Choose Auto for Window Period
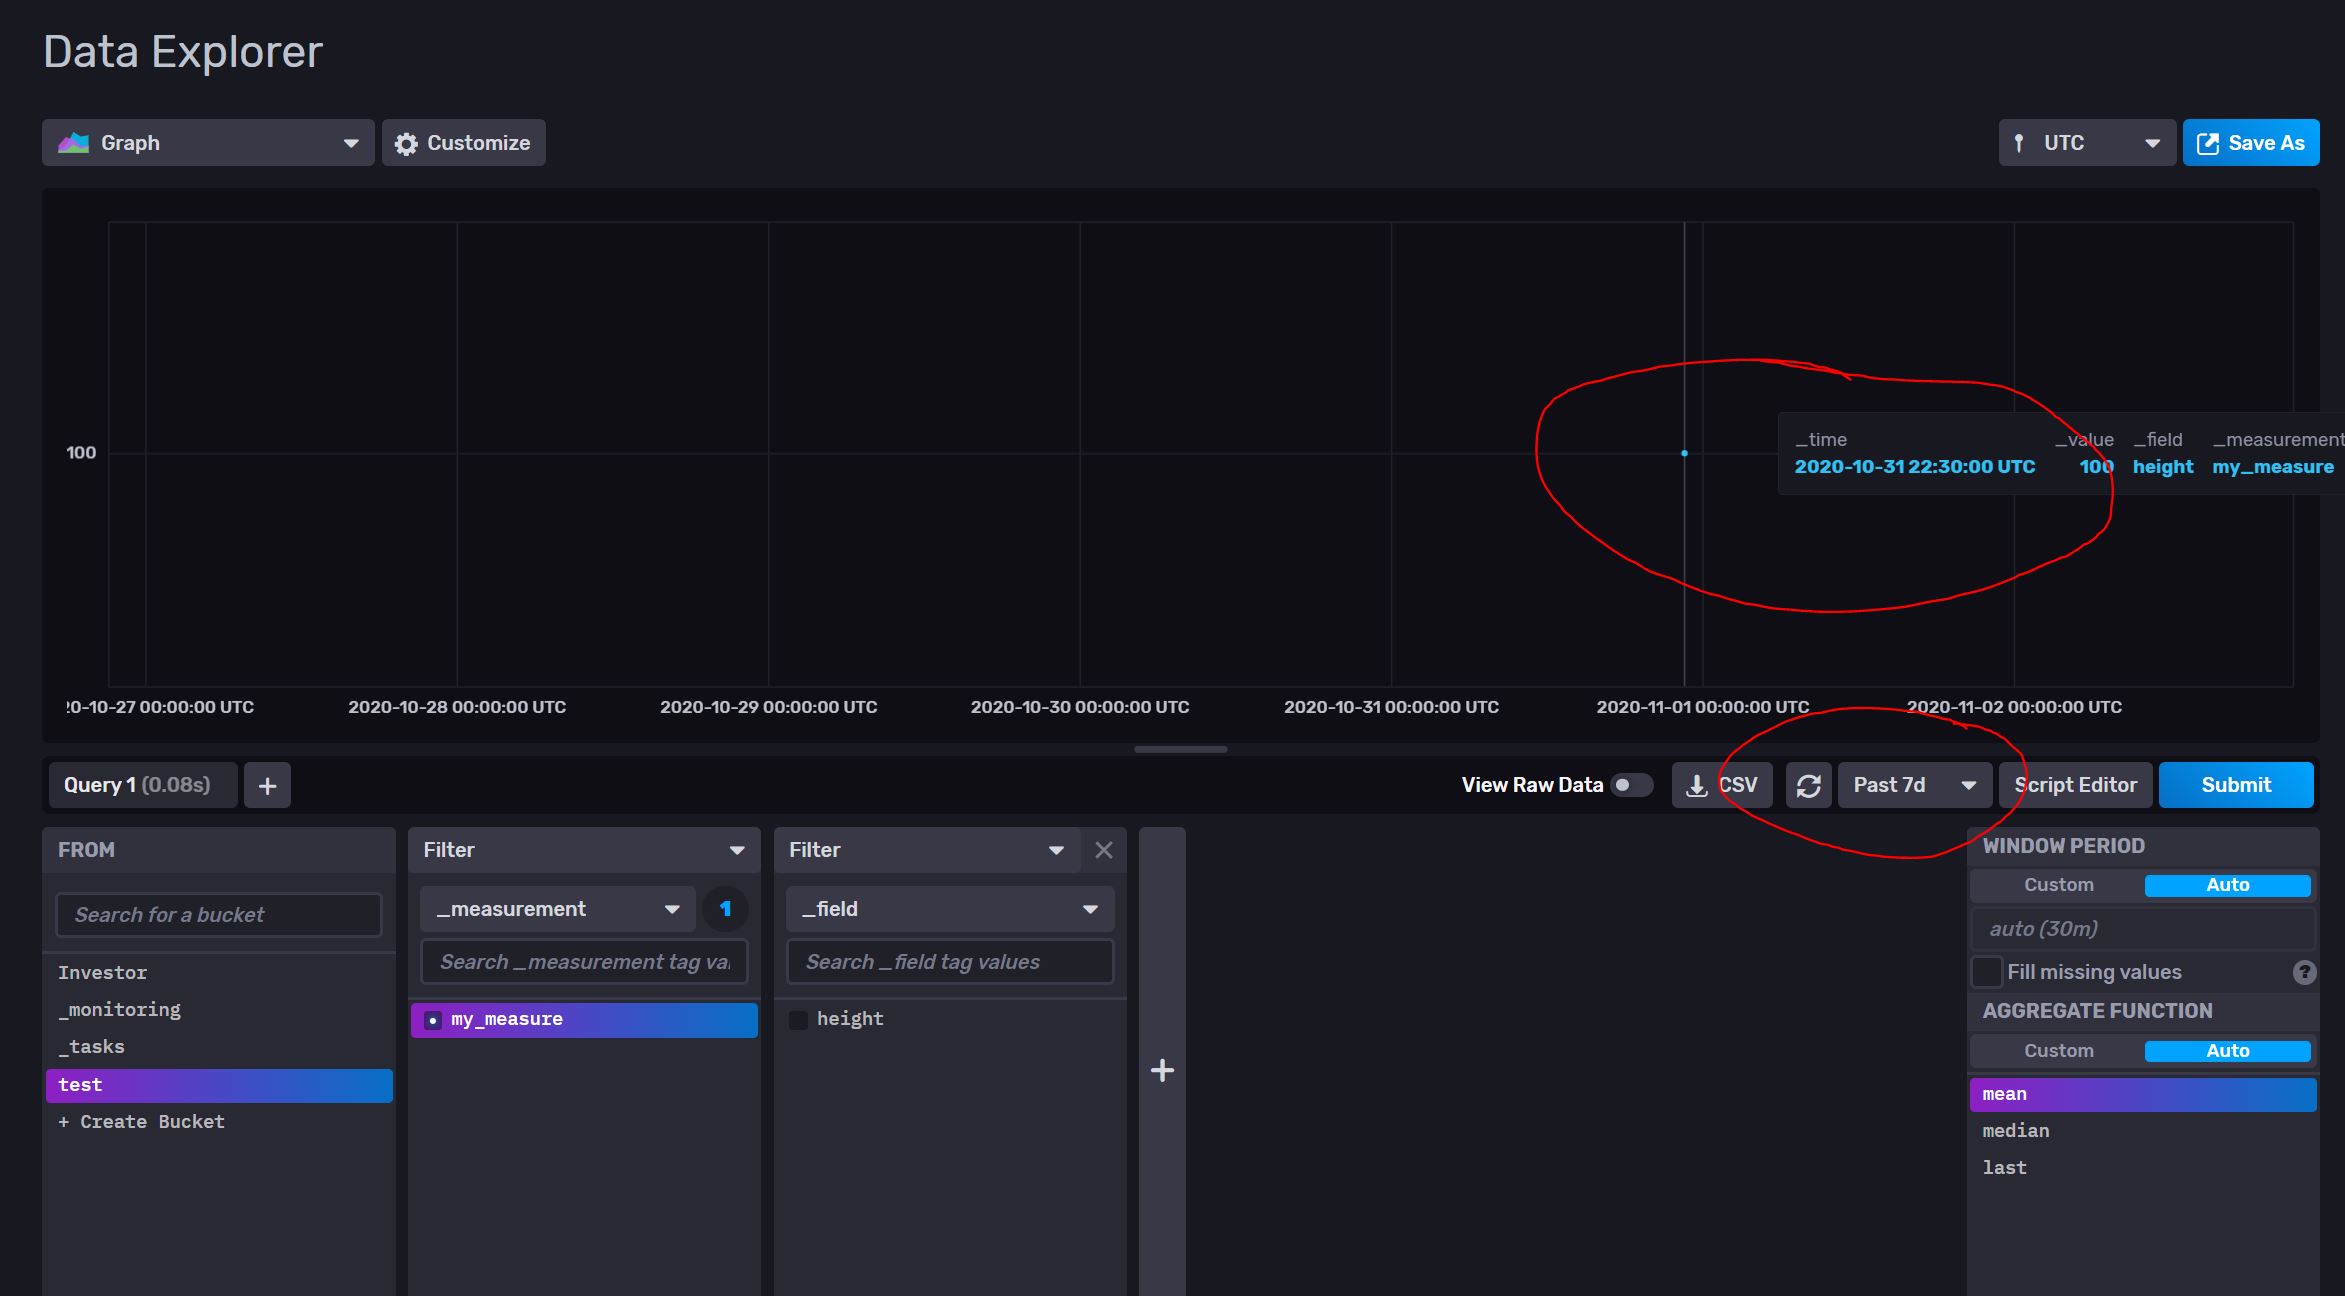This screenshot has height=1296, width=2345. click(x=2227, y=885)
